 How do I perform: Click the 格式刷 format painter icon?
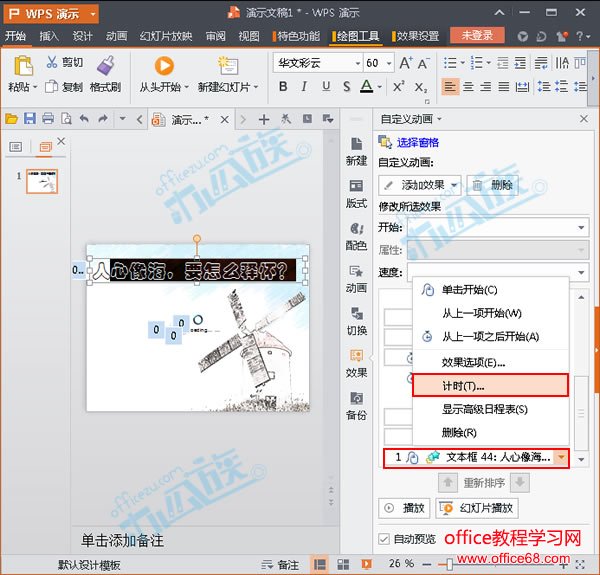point(105,65)
